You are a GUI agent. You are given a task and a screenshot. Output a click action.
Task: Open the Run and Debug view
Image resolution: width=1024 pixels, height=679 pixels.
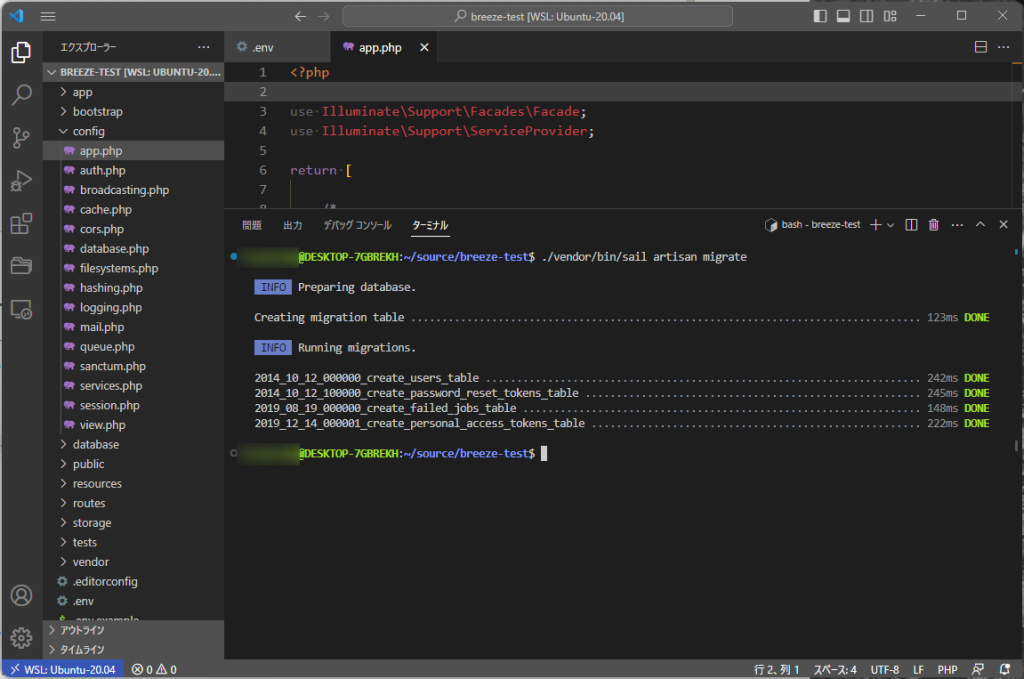22,181
